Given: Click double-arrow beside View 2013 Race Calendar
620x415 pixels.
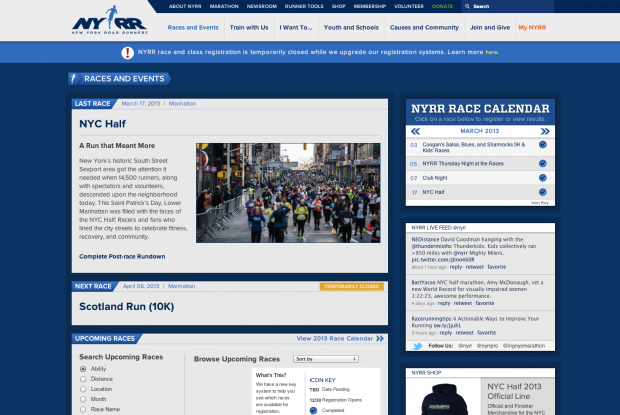Looking at the screenshot, I should 380,338.
